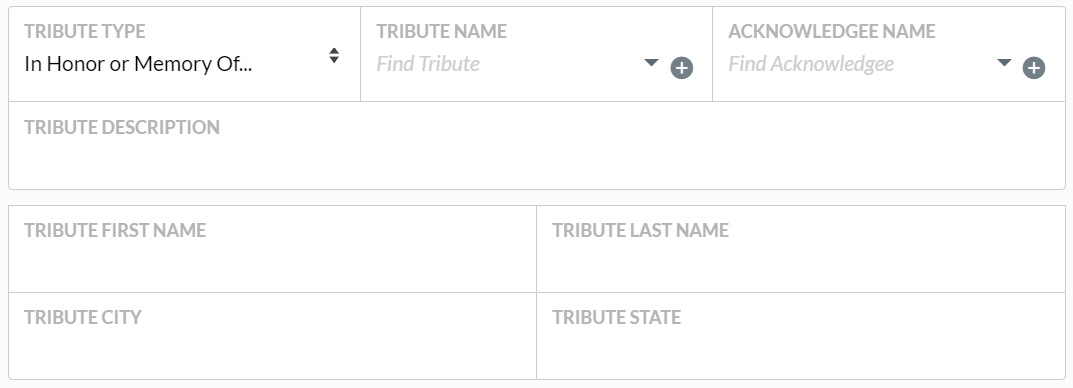Click the TRIBUTE DESCRIPTION label
The image size is (1073, 388).
coord(122,127)
